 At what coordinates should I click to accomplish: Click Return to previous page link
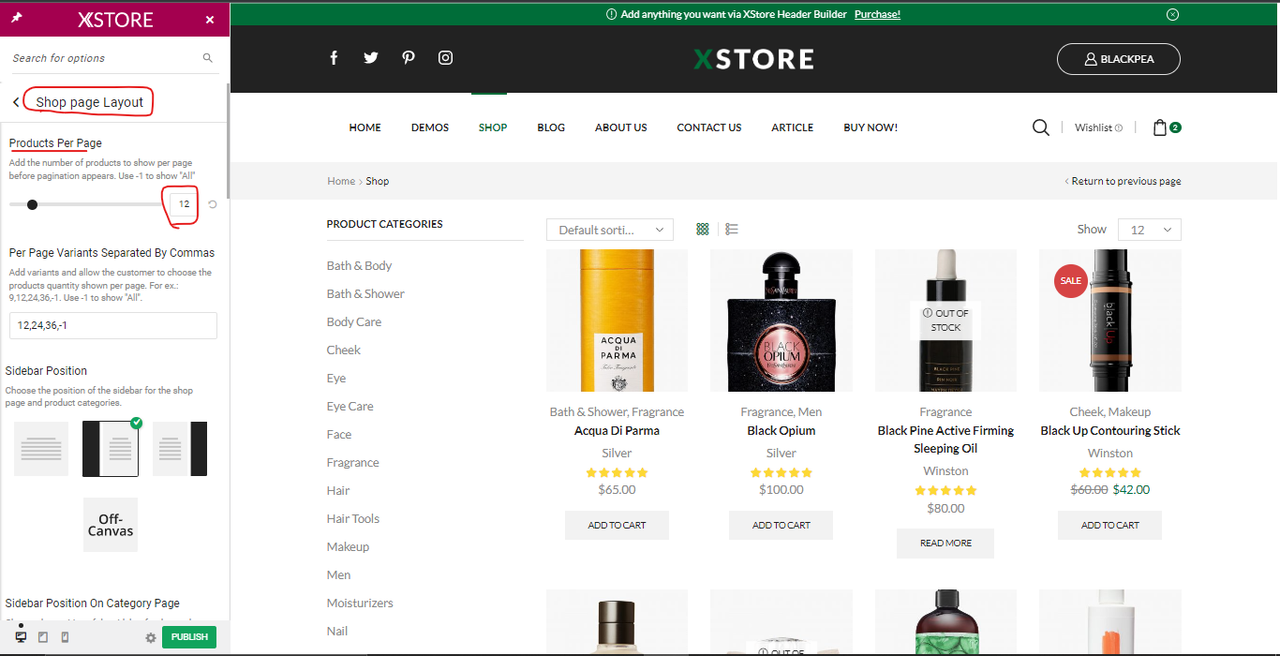(x=1123, y=181)
